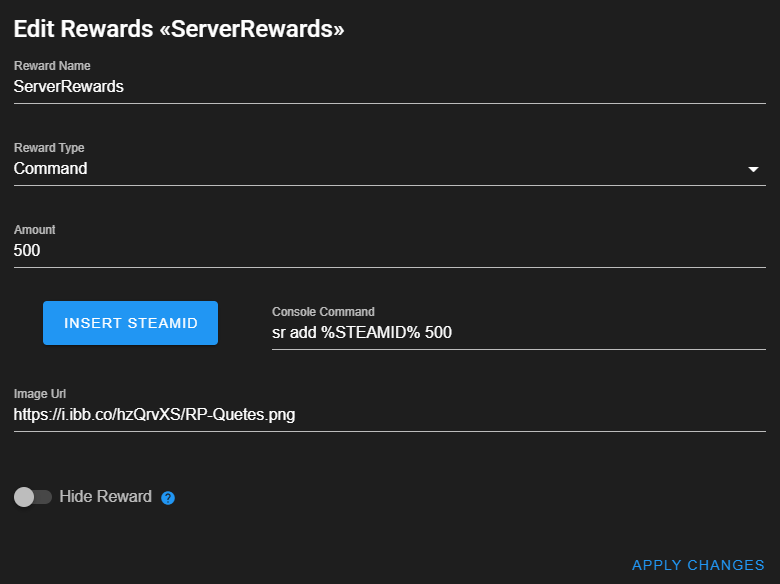Click the INSERT STEAMID button
Image resolution: width=780 pixels, height=584 pixels.
[x=130, y=323]
